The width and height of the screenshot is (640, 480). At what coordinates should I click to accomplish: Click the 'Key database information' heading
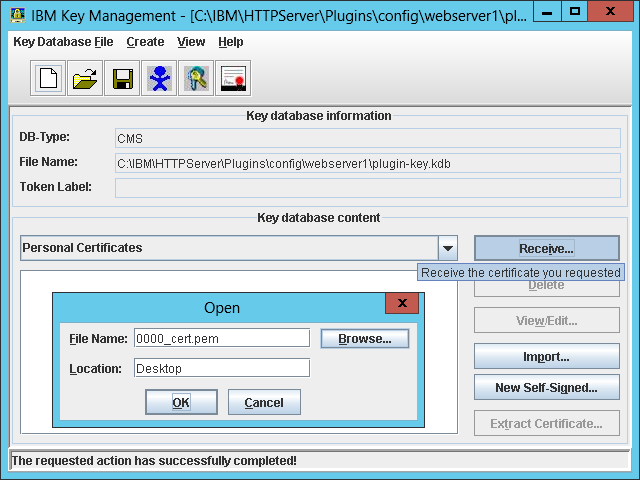pos(319,116)
